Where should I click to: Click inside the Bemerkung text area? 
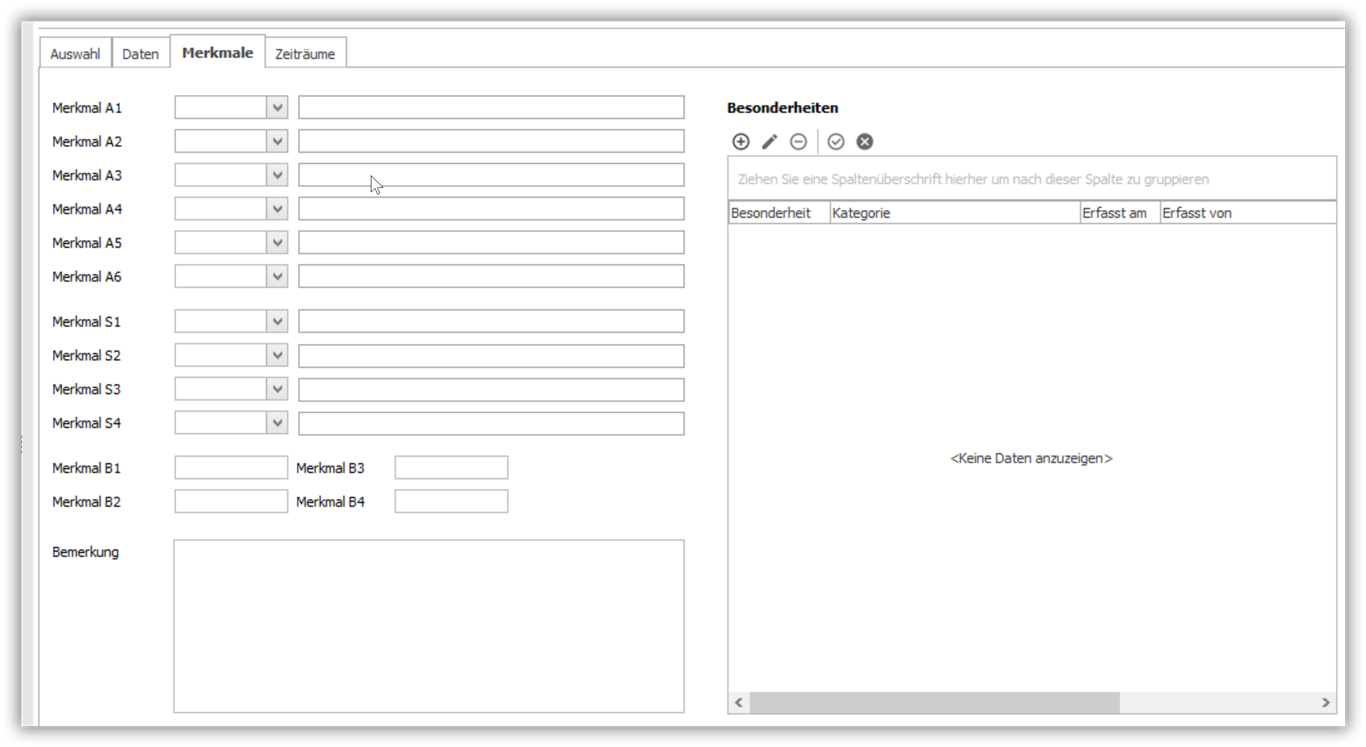coord(429,626)
